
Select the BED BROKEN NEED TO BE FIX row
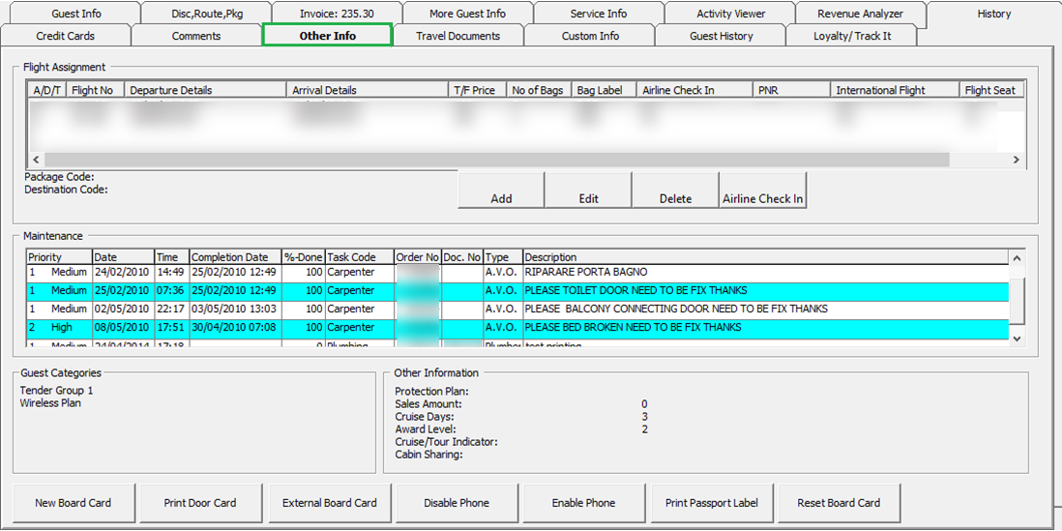click(x=518, y=327)
